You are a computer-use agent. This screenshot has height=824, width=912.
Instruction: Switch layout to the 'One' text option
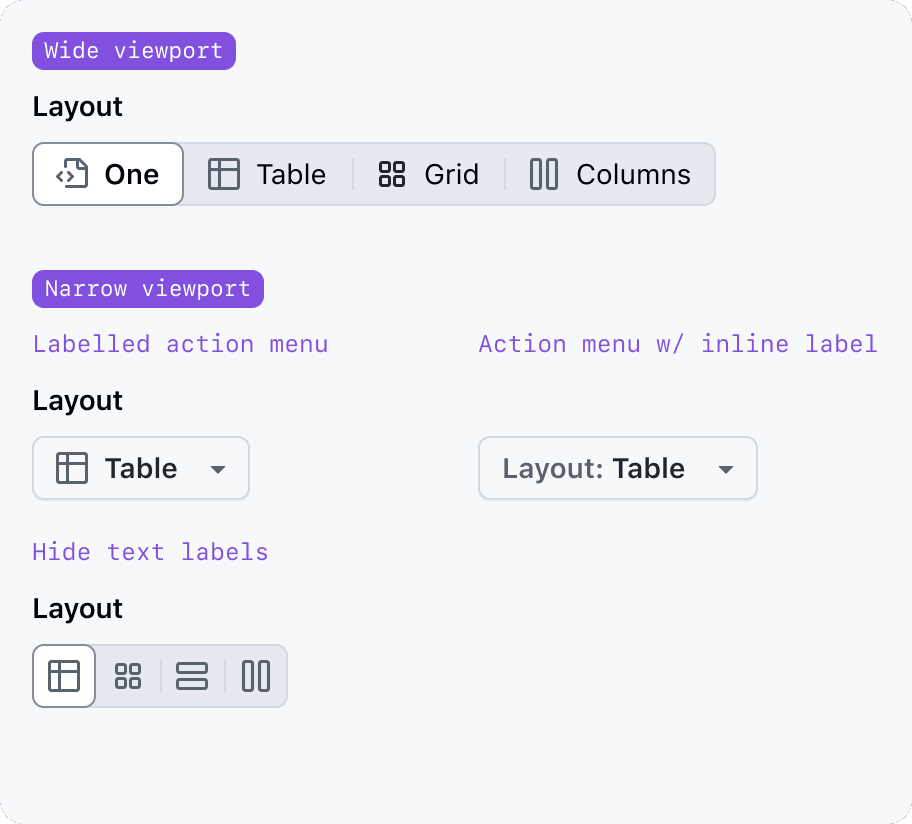[132, 174]
